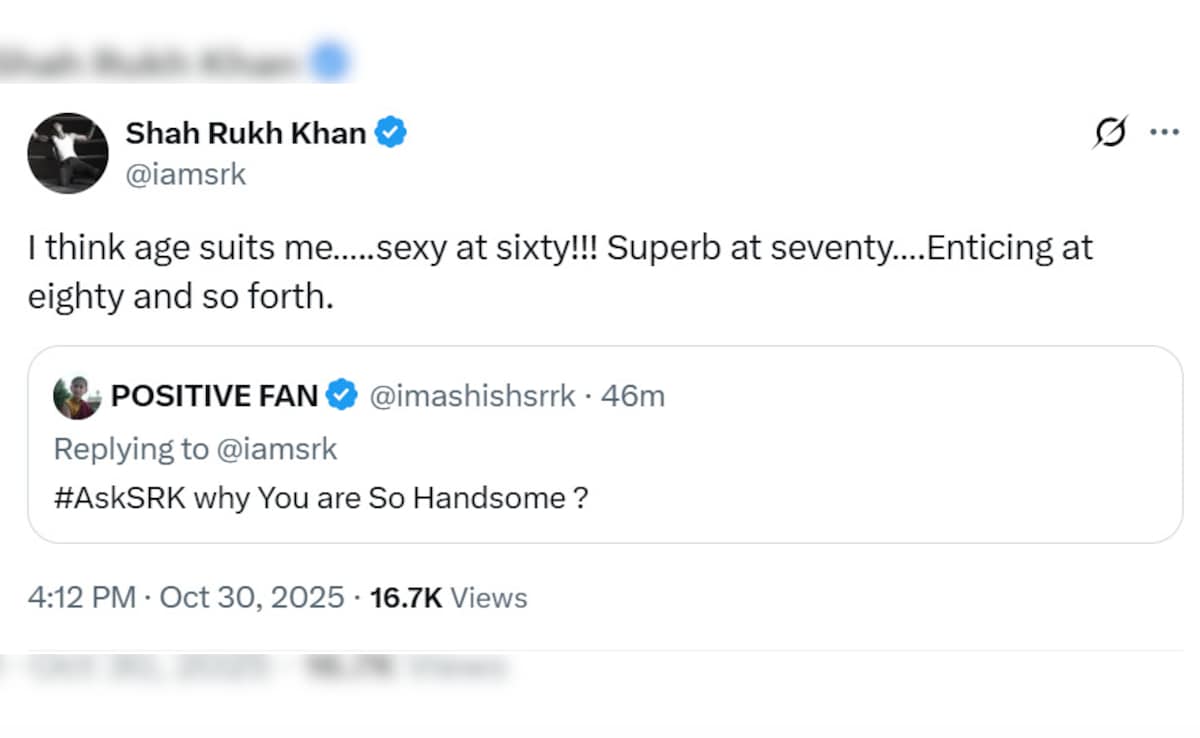This screenshot has width=1200, height=738.
Task: Click the 4:12 PM · Oct 30, 2025 timestamp
Action: click(x=187, y=598)
